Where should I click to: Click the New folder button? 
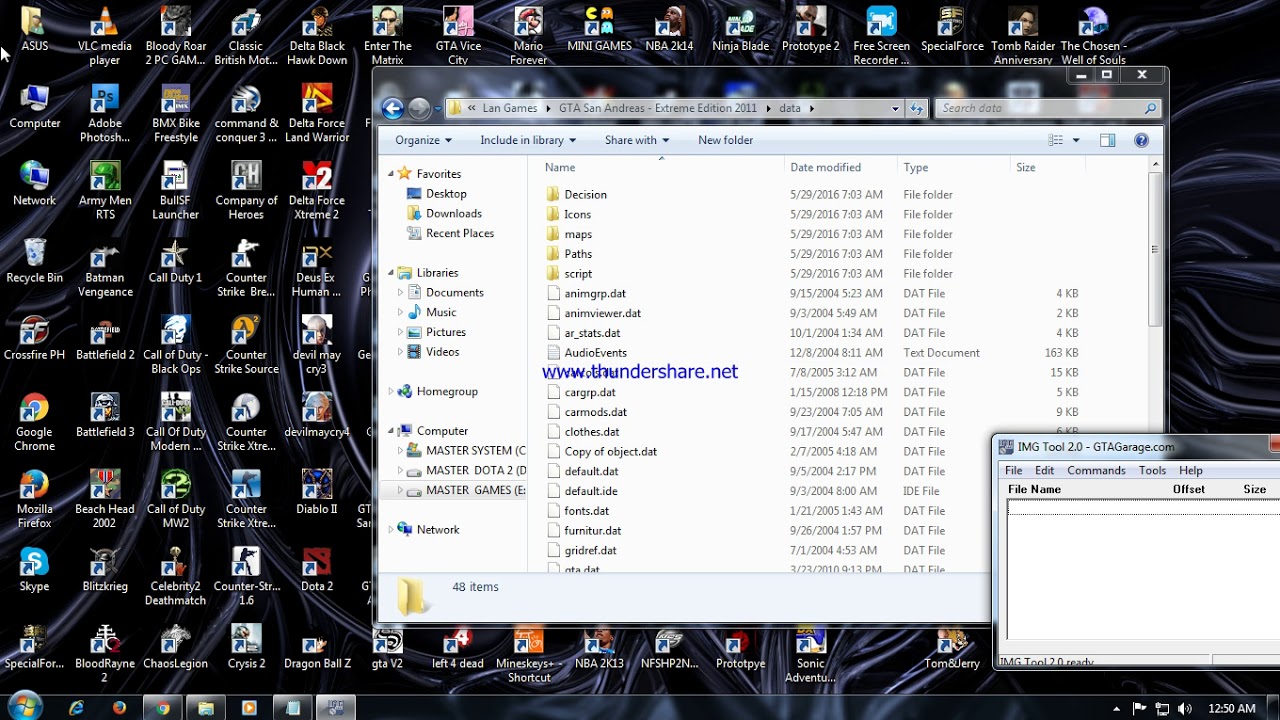725,140
